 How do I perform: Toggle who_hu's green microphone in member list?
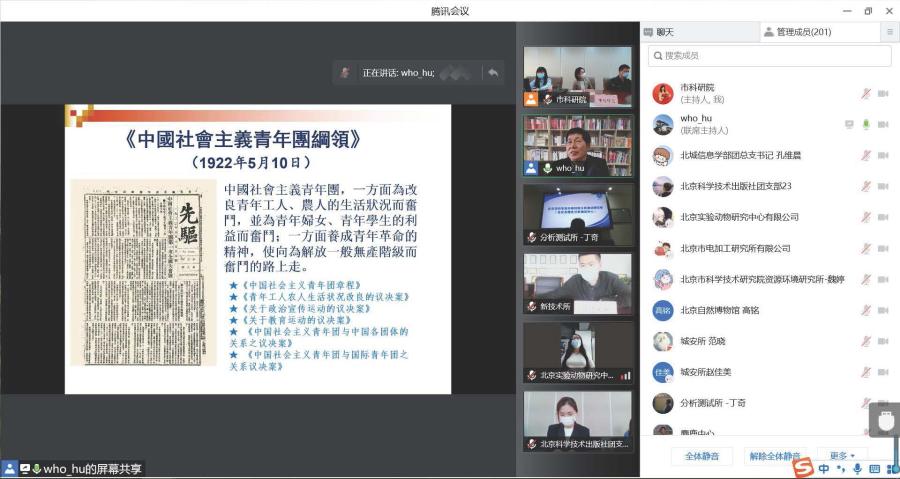866,124
